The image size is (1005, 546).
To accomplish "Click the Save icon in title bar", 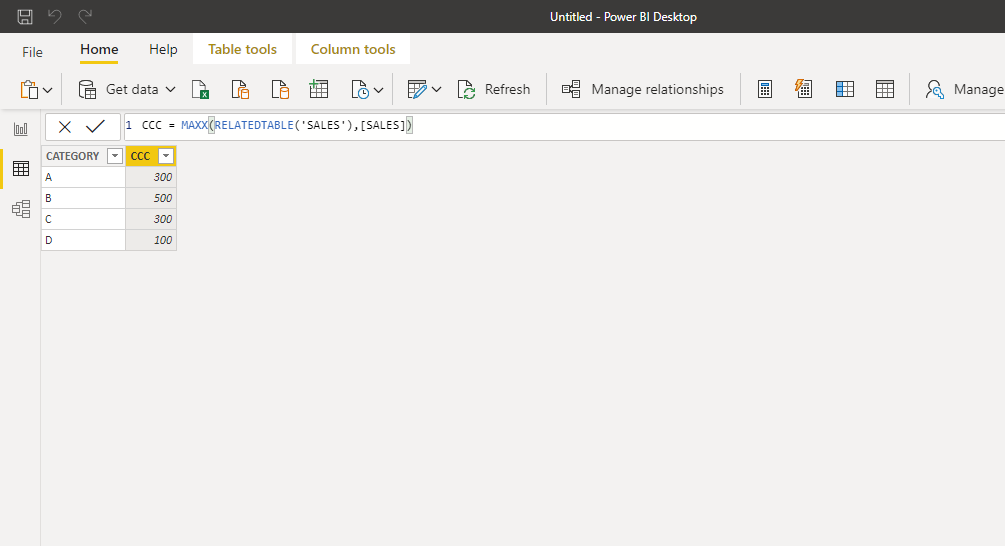I will [25, 17].
